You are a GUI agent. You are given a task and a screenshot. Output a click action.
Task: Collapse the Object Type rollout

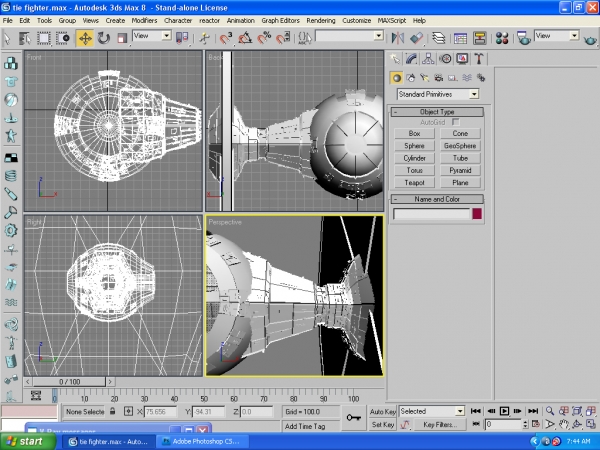[437, 112]
